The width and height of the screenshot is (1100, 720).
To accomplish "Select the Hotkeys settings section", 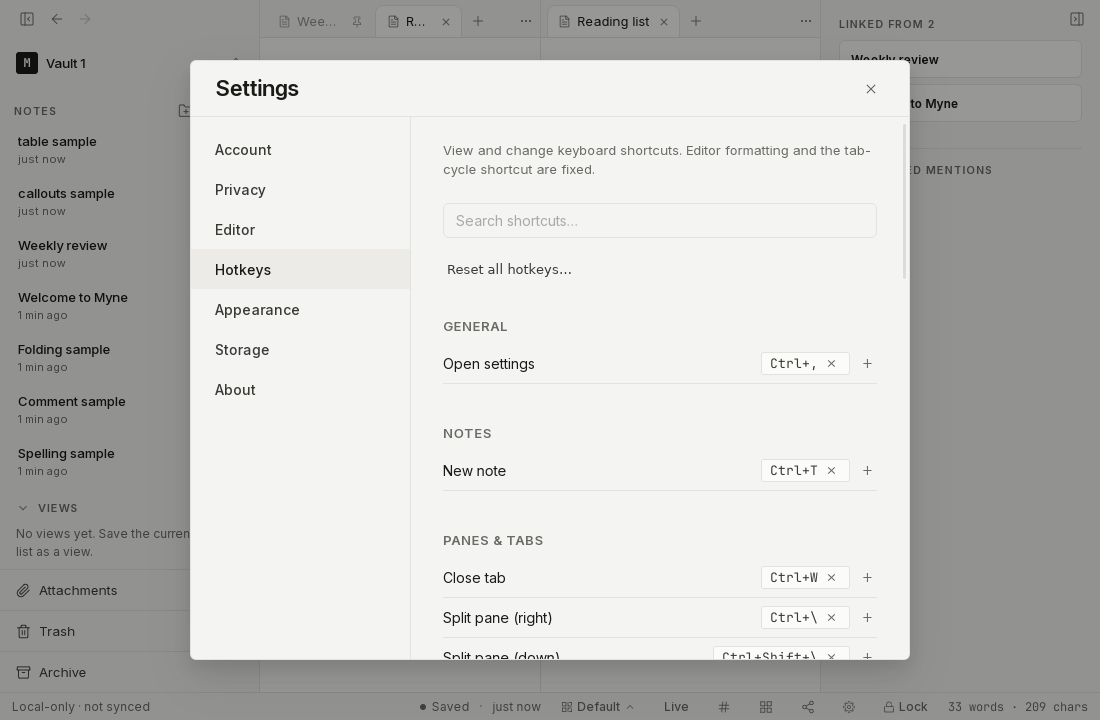I will pyautogui.click(x=300, y=269).
